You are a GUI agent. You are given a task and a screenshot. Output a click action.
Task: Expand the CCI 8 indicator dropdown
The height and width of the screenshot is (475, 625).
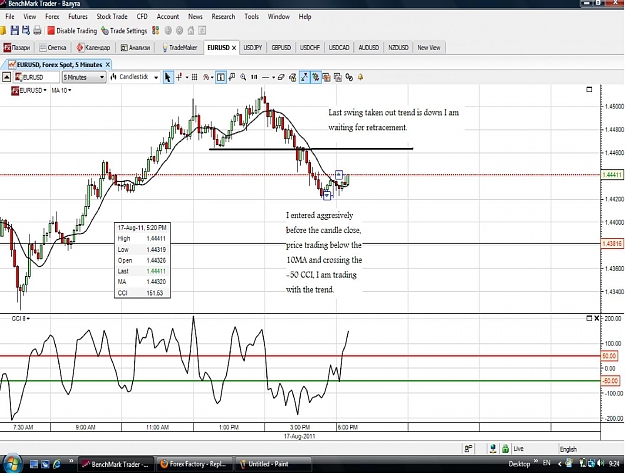click(28, 318)
